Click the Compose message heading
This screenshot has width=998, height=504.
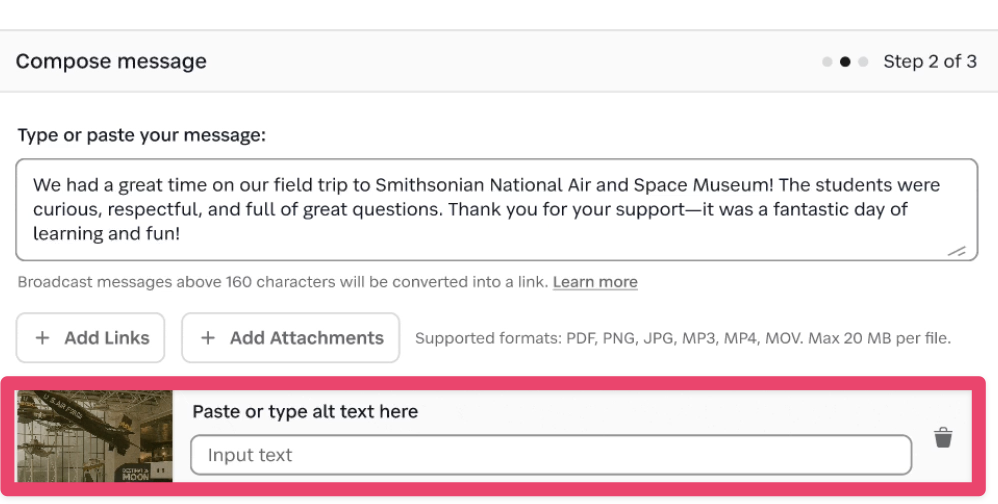coord(111,62)
